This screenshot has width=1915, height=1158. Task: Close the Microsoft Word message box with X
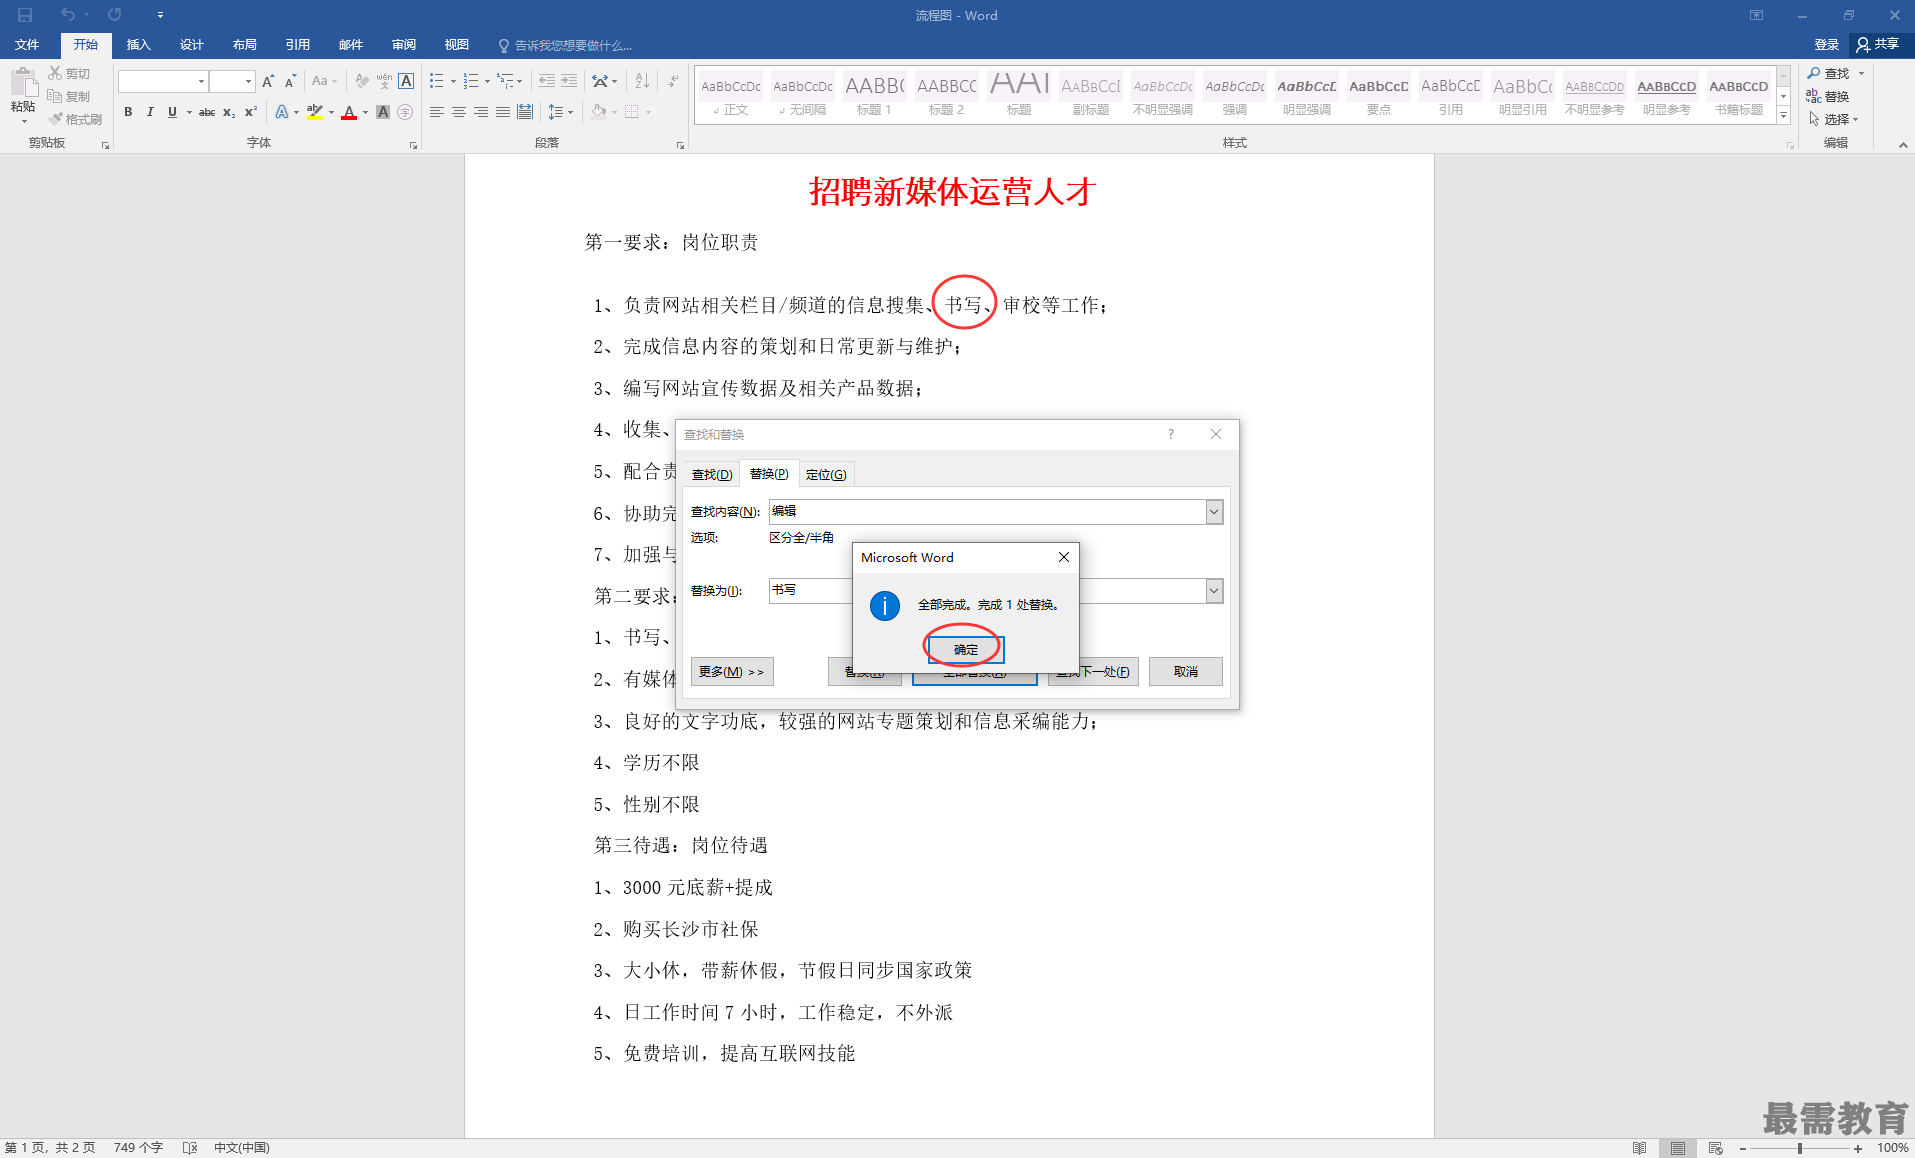[1064, 557]
